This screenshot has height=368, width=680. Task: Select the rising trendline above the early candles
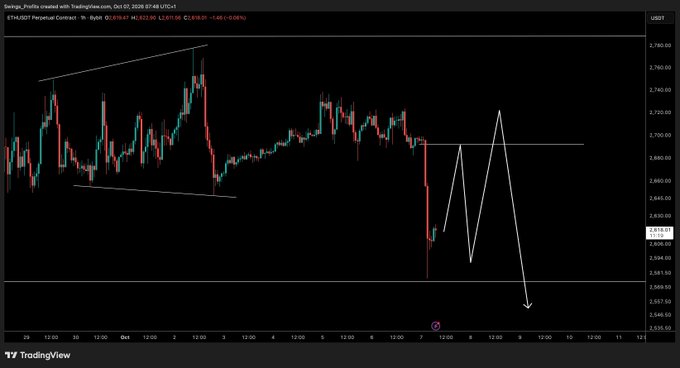123,63
